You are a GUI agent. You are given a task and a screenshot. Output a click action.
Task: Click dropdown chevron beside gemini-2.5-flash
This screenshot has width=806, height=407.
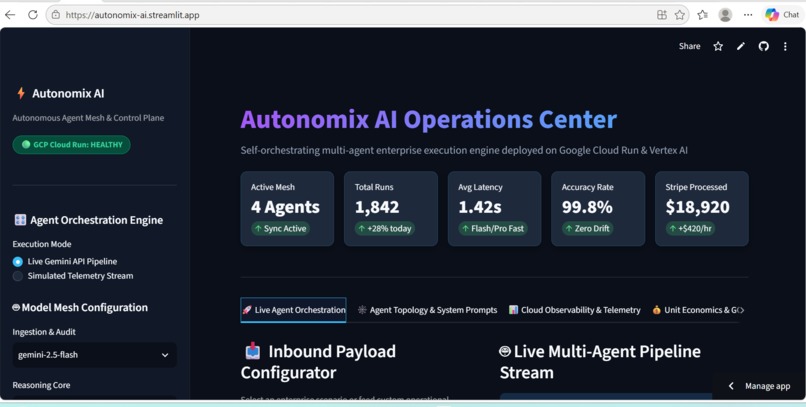[165, 355]
